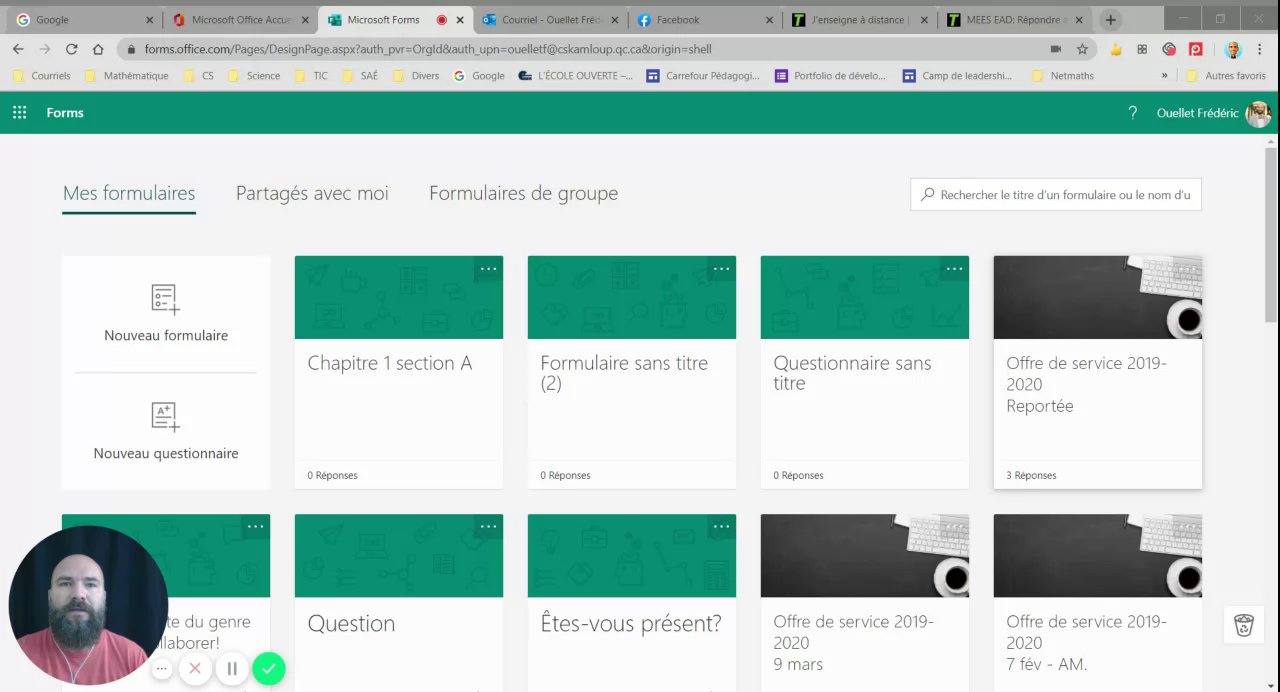This screenshot has width=1280, height=692.
Task: Bookmark this page with the star
Action: click(x=1082, y=49)
